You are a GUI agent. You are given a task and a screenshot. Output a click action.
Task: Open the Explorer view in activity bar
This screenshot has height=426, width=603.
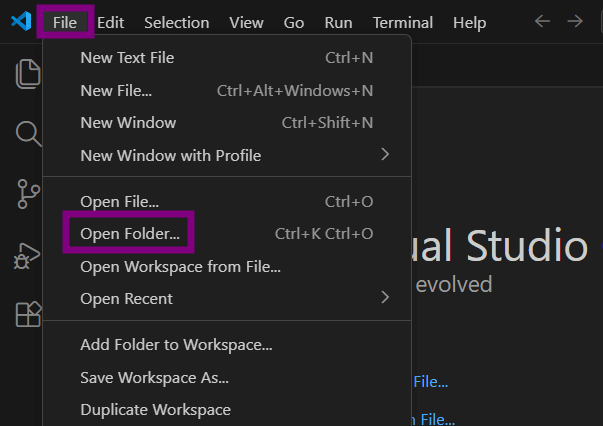(x=28, y=74)
